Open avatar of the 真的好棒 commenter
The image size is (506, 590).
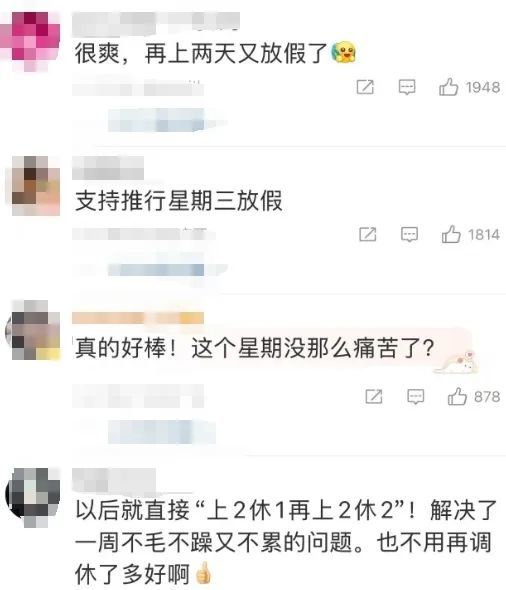(x=33, y=330)
